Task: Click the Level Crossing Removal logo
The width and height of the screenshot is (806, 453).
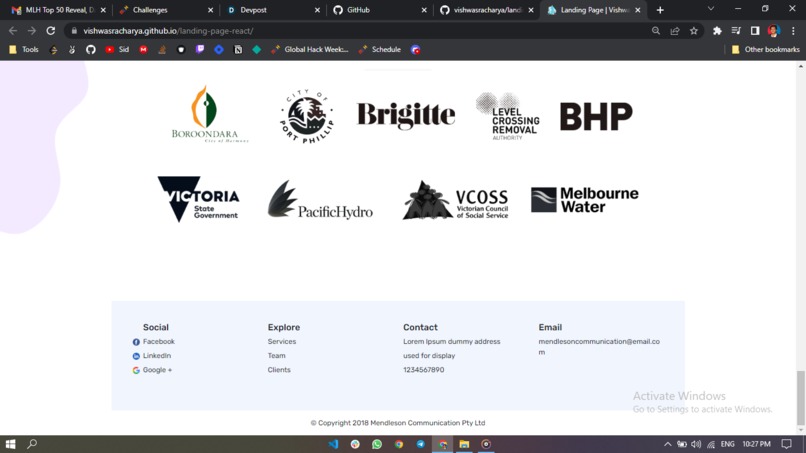Action: (x=507, y=117)
